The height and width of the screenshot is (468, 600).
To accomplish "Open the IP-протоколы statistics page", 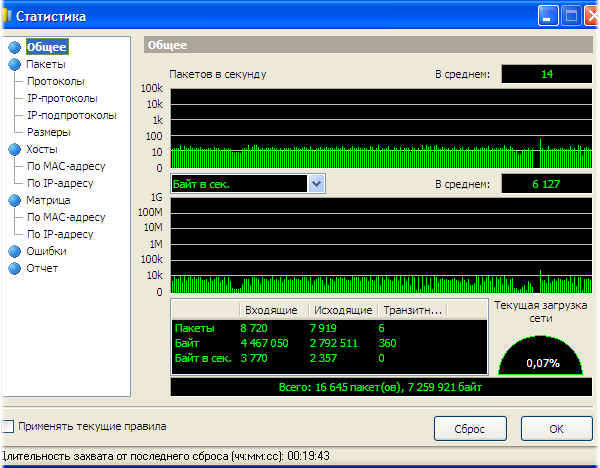I will pyautogui.click(x=62, y=98).
